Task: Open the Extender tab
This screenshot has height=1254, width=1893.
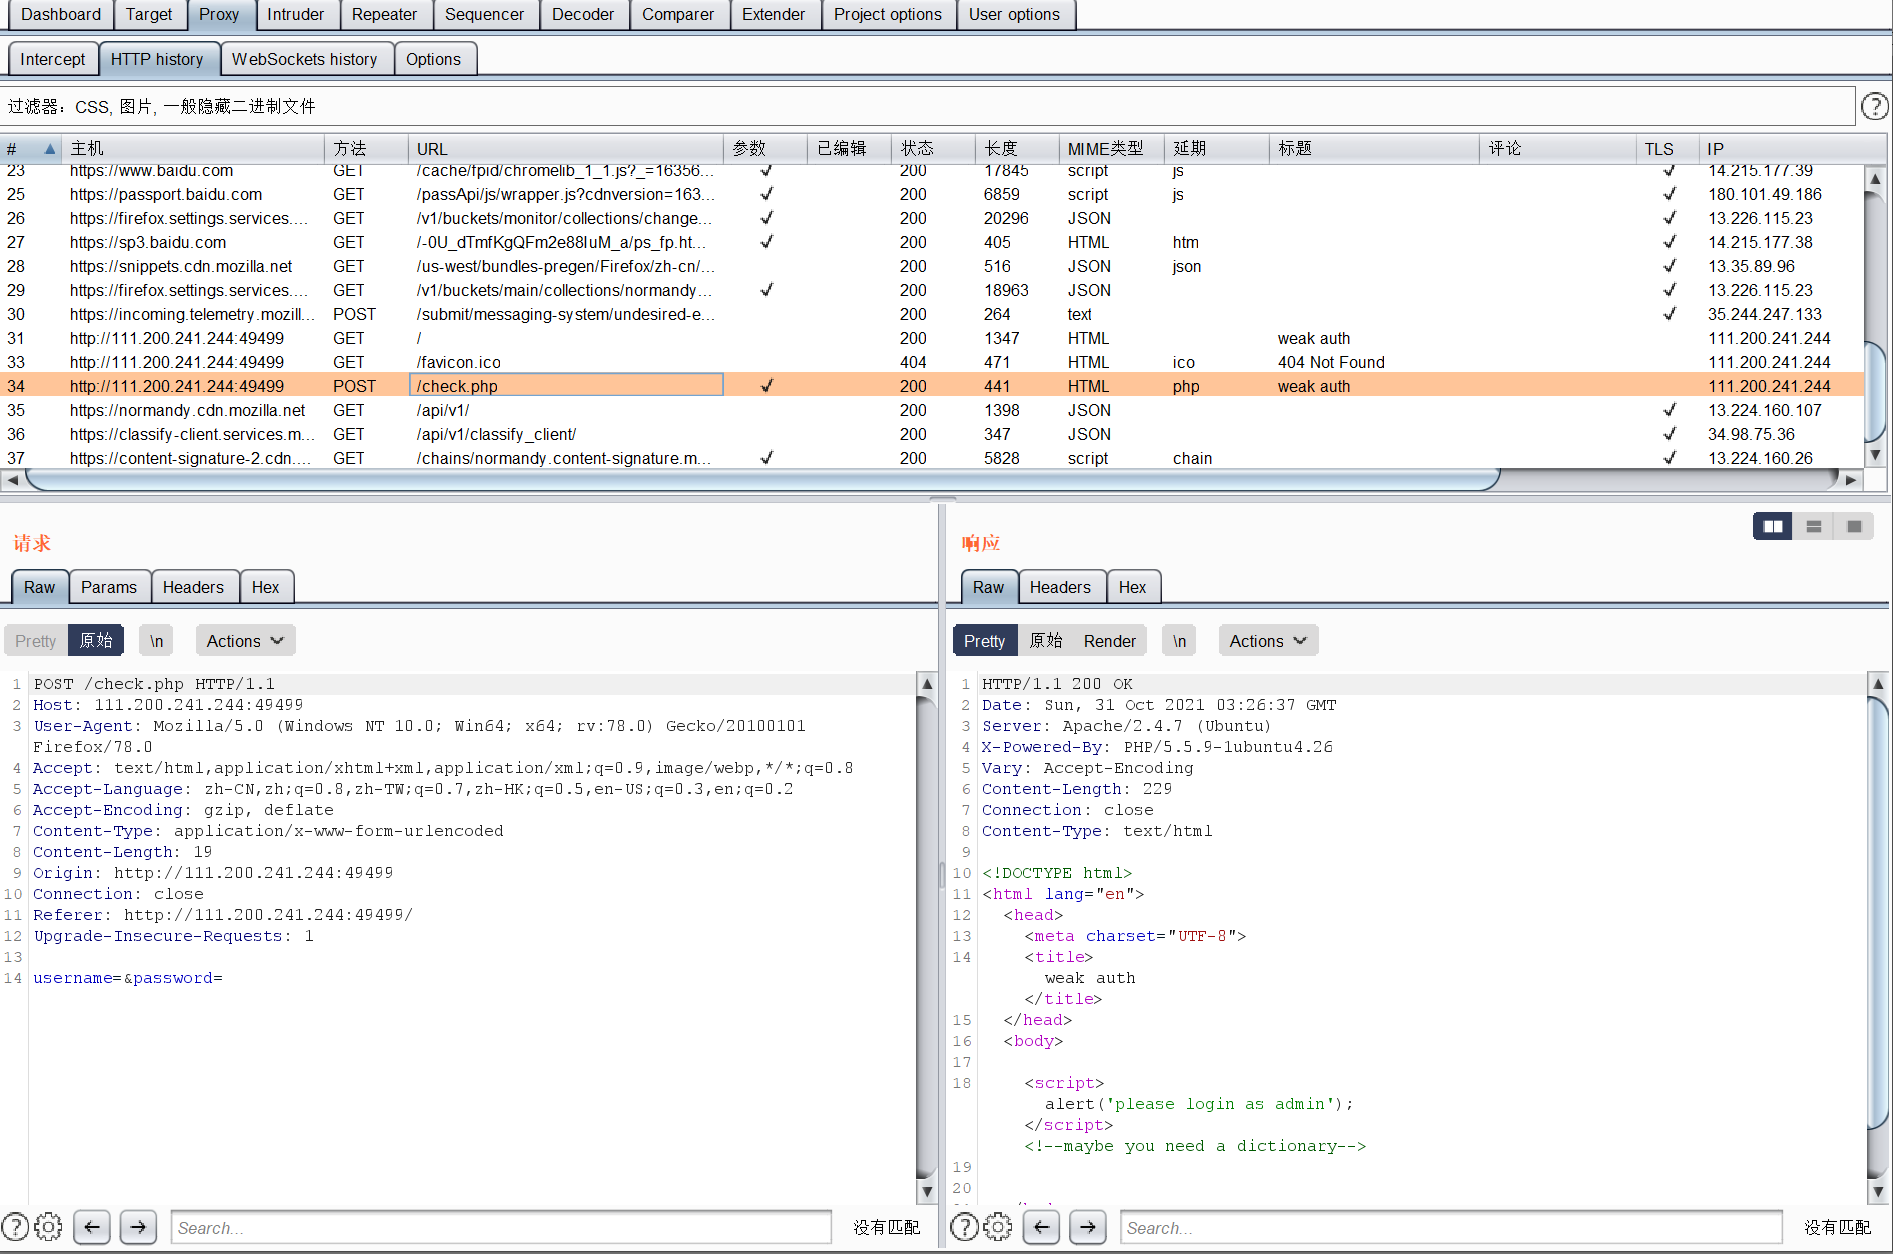Action: point(773,14)
